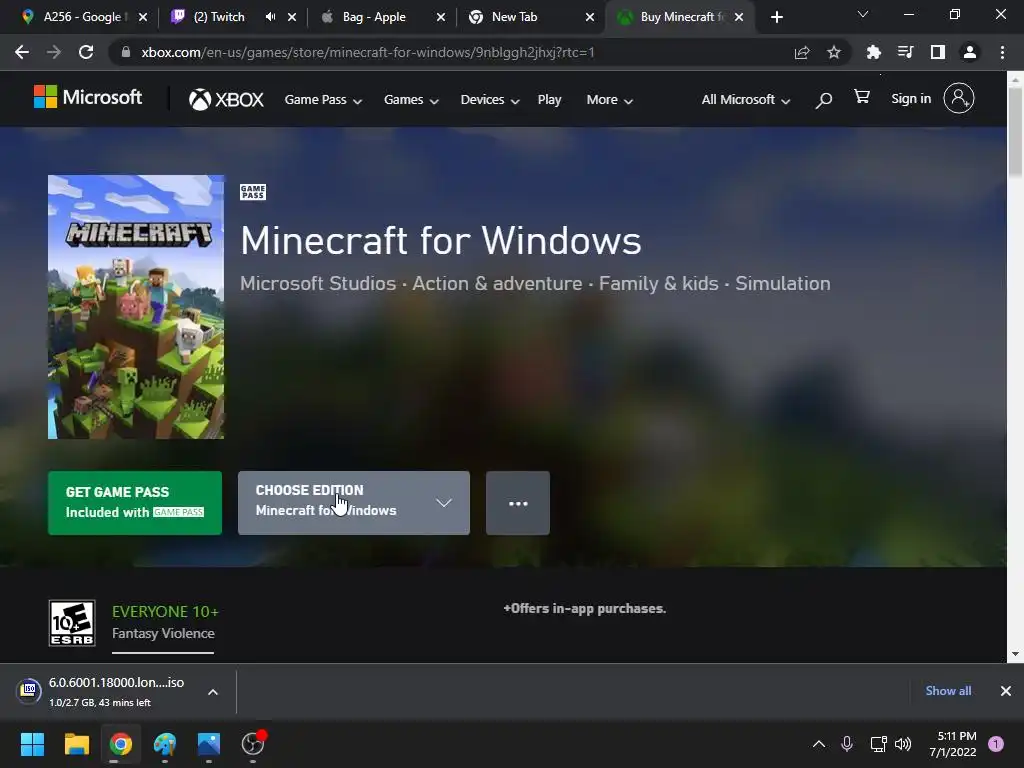Open File Explorer from the taskbar

tap(76, 744)
